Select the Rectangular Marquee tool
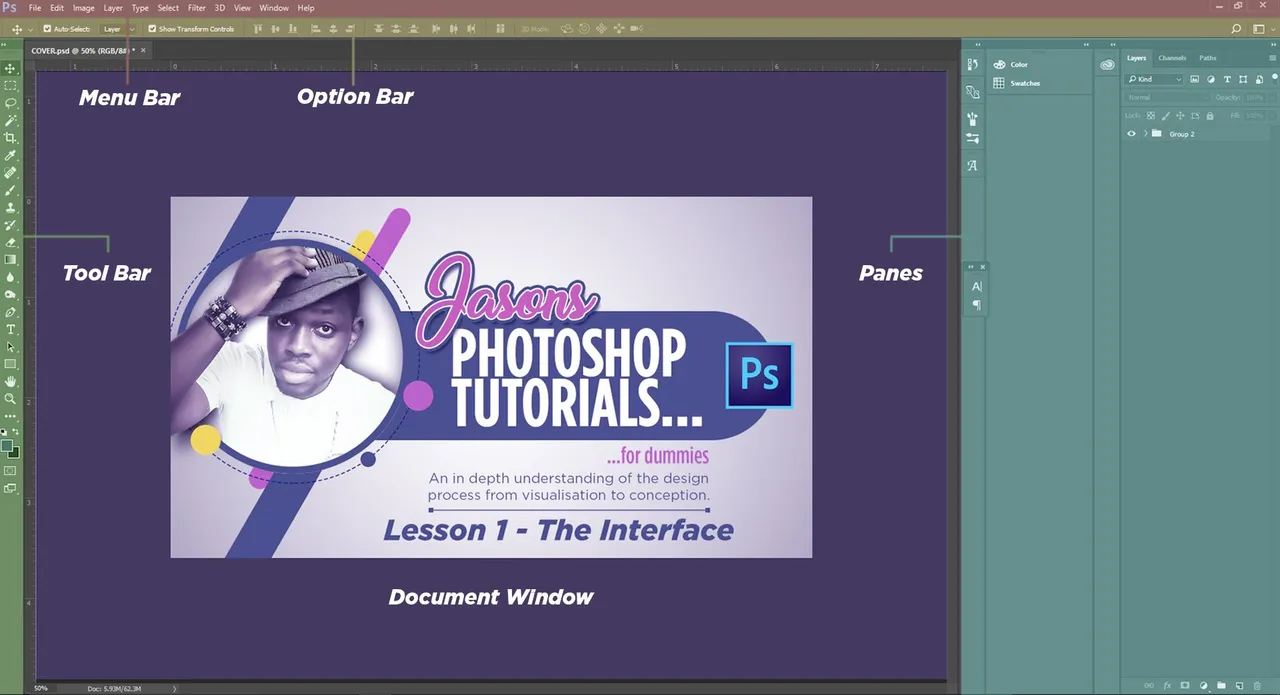This screenshot has width=1280, height=695. point(11,86)
